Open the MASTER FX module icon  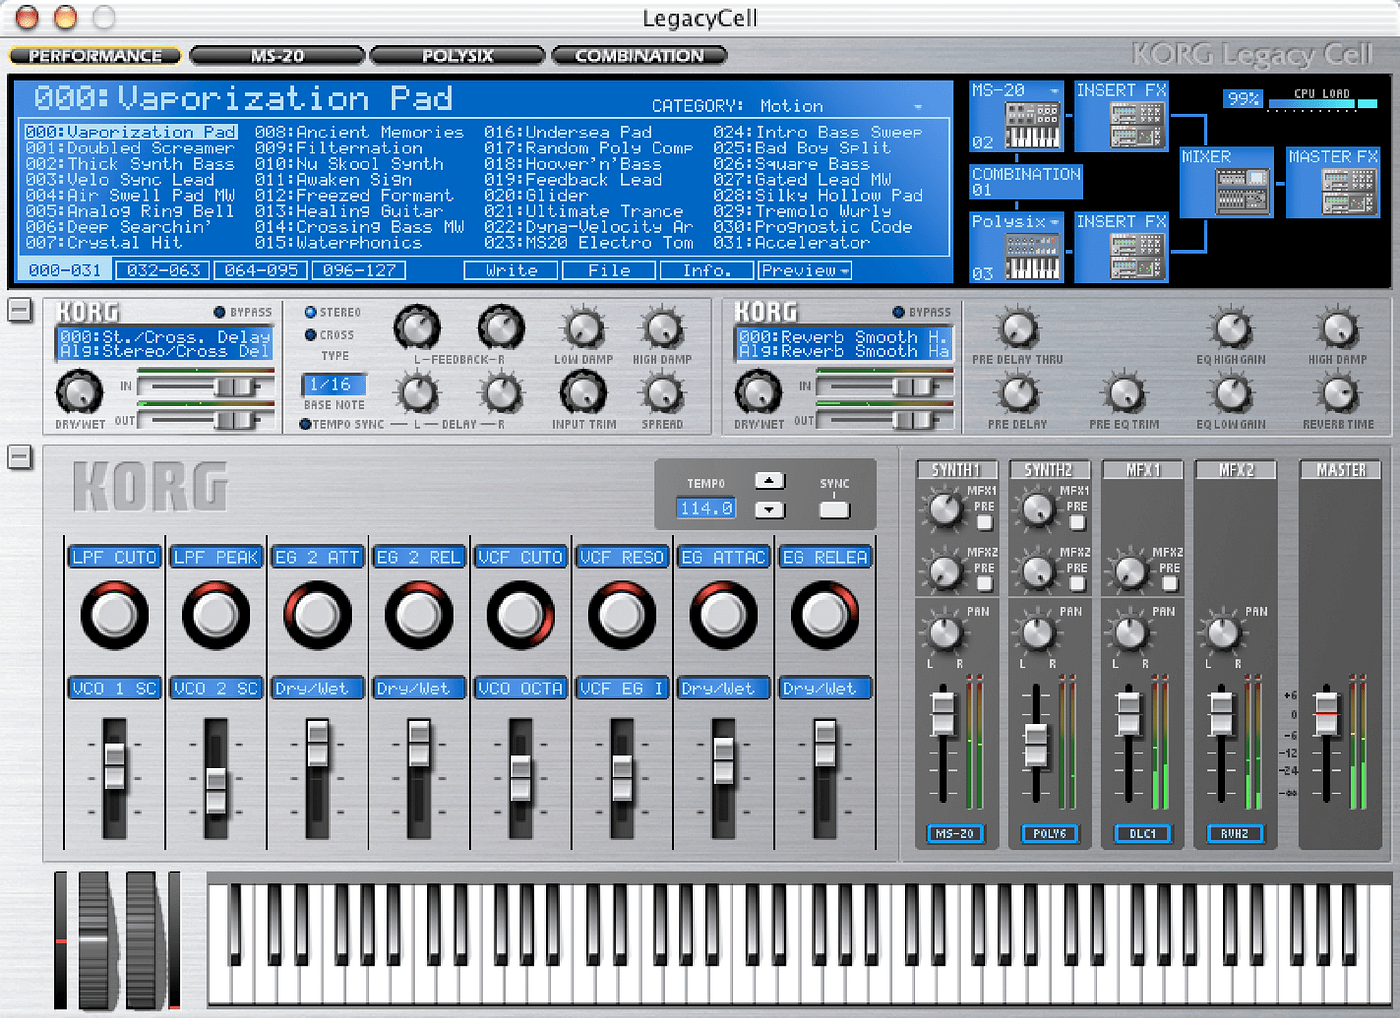[1348, 192]
